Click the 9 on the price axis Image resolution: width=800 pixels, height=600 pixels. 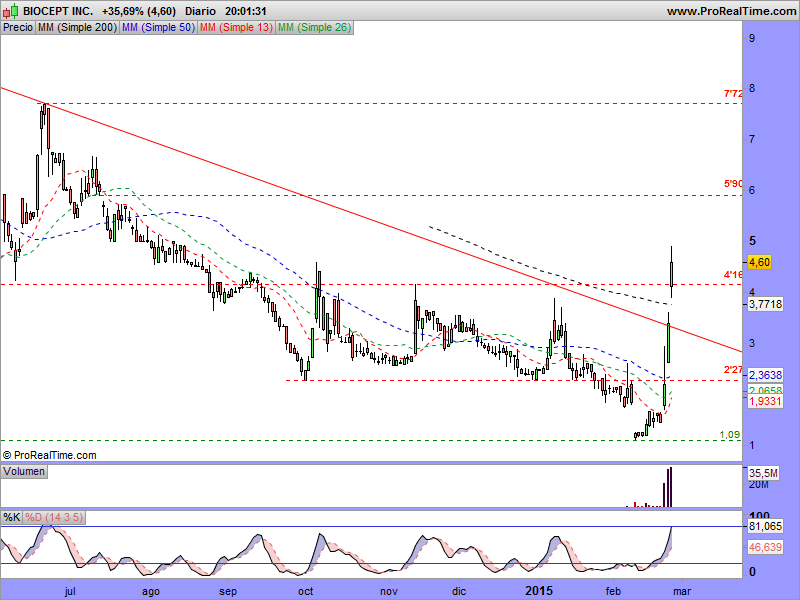pyautogui.click(x=752, y=38)
